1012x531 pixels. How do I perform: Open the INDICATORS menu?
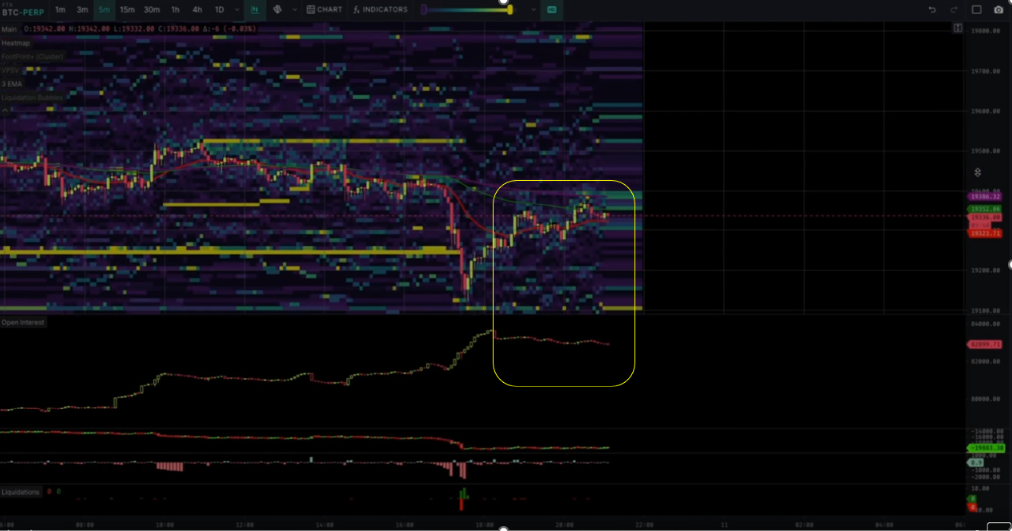click(380, 10)
